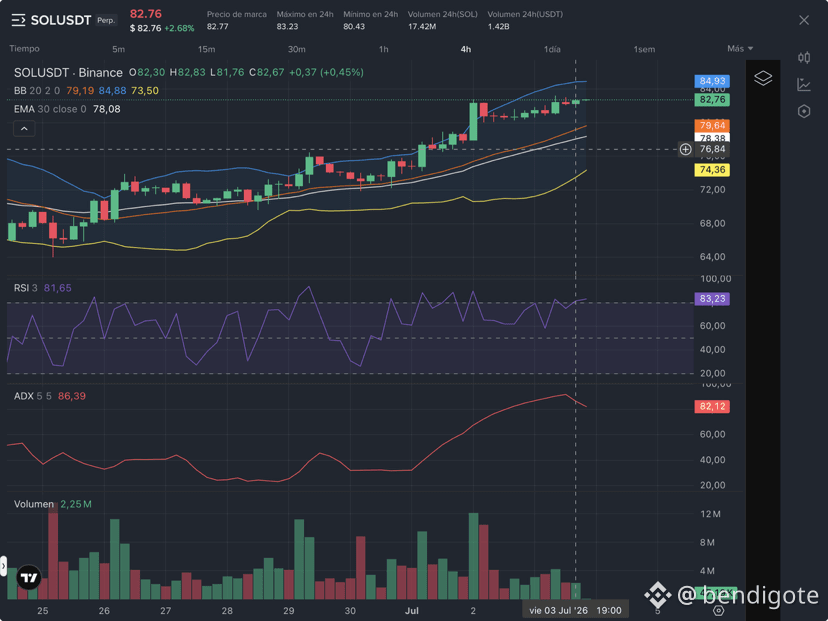Click the 25 date on time axis
Image resolution: width=828 pixels, height=621 pixels.
pos(43,610)
